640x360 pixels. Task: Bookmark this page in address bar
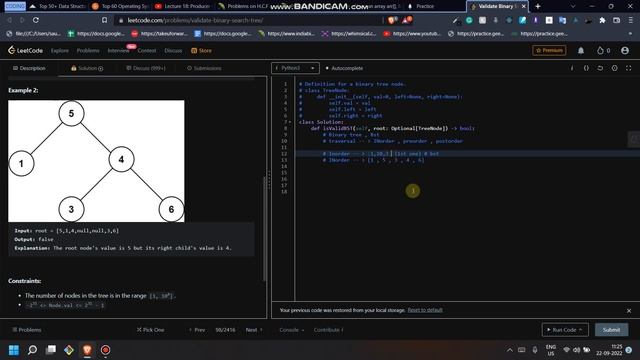click(x=104, y=20)
